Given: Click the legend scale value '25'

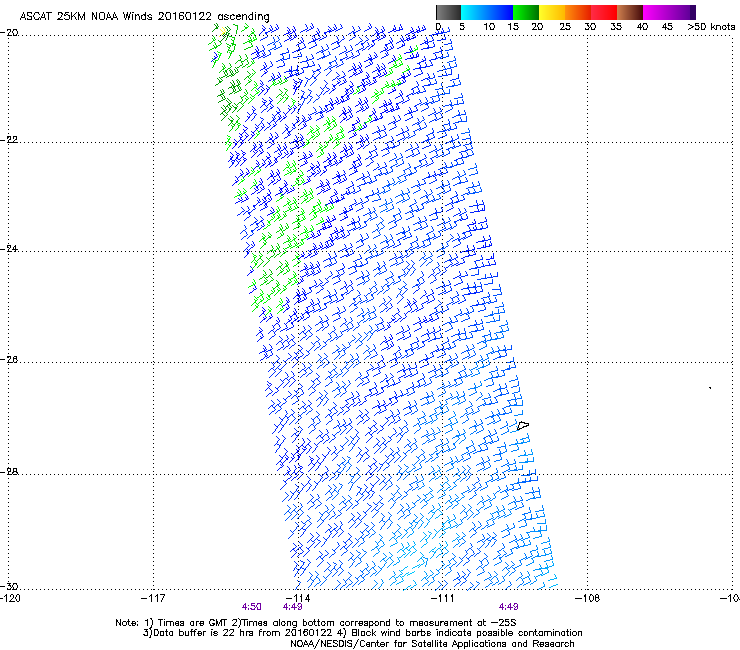Looking at the screenshot, I should tap(565, 27).
